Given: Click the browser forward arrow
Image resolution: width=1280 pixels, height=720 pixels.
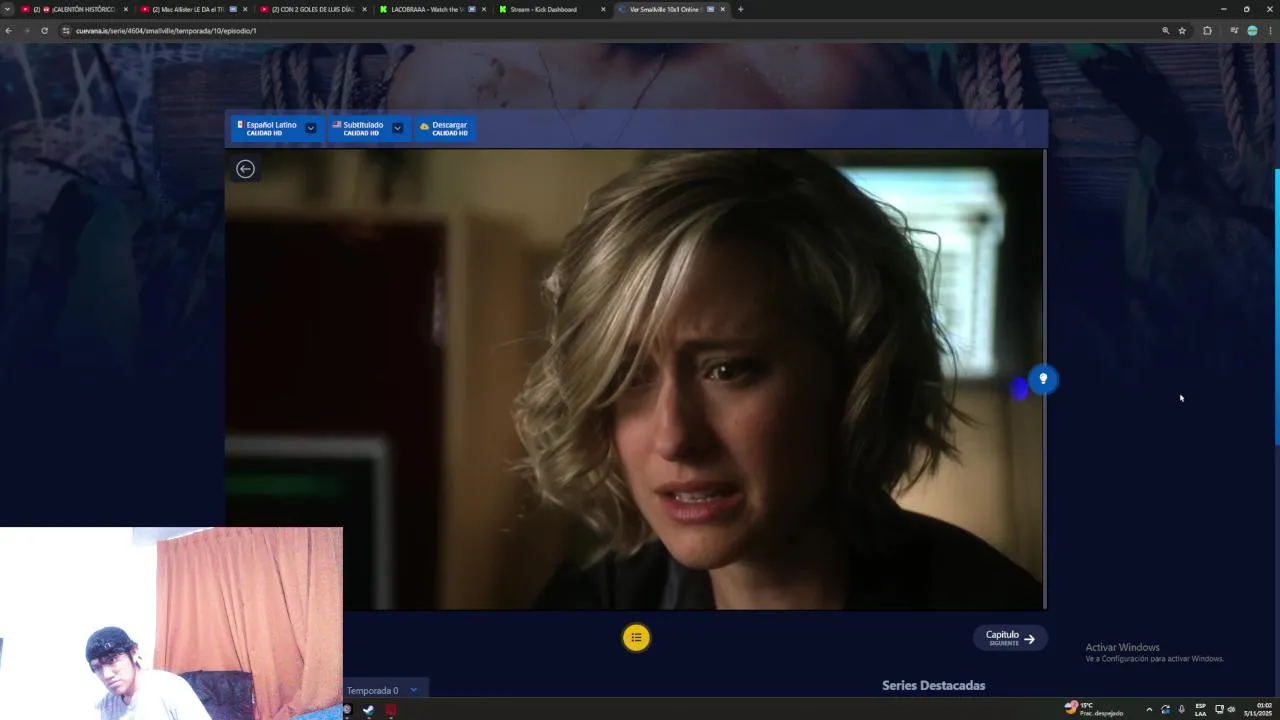Looking at the screenshot, I should pyautogui.click(x=26, y=31).
